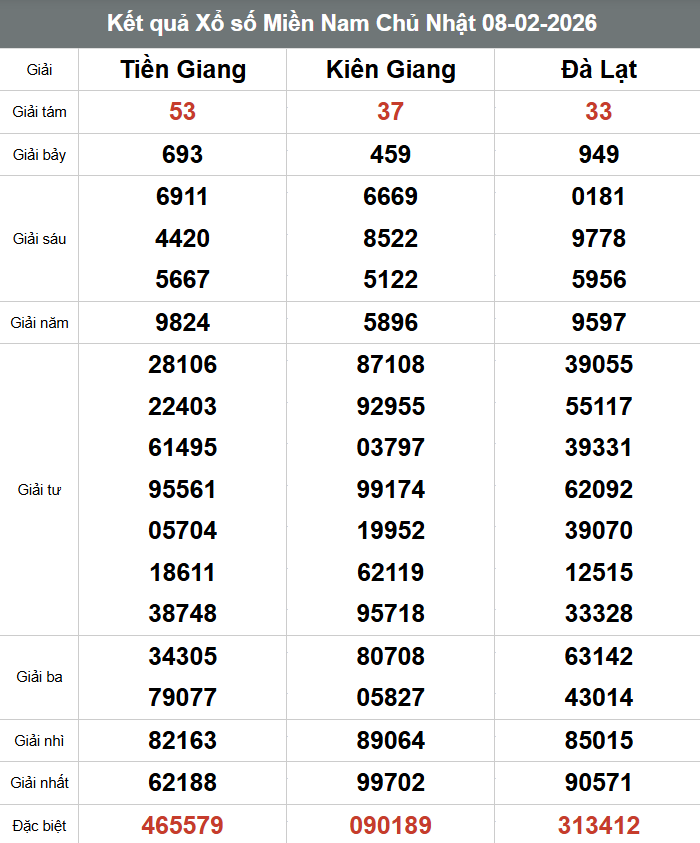Select Tiền Giang special prize 465579

(182, 825)
